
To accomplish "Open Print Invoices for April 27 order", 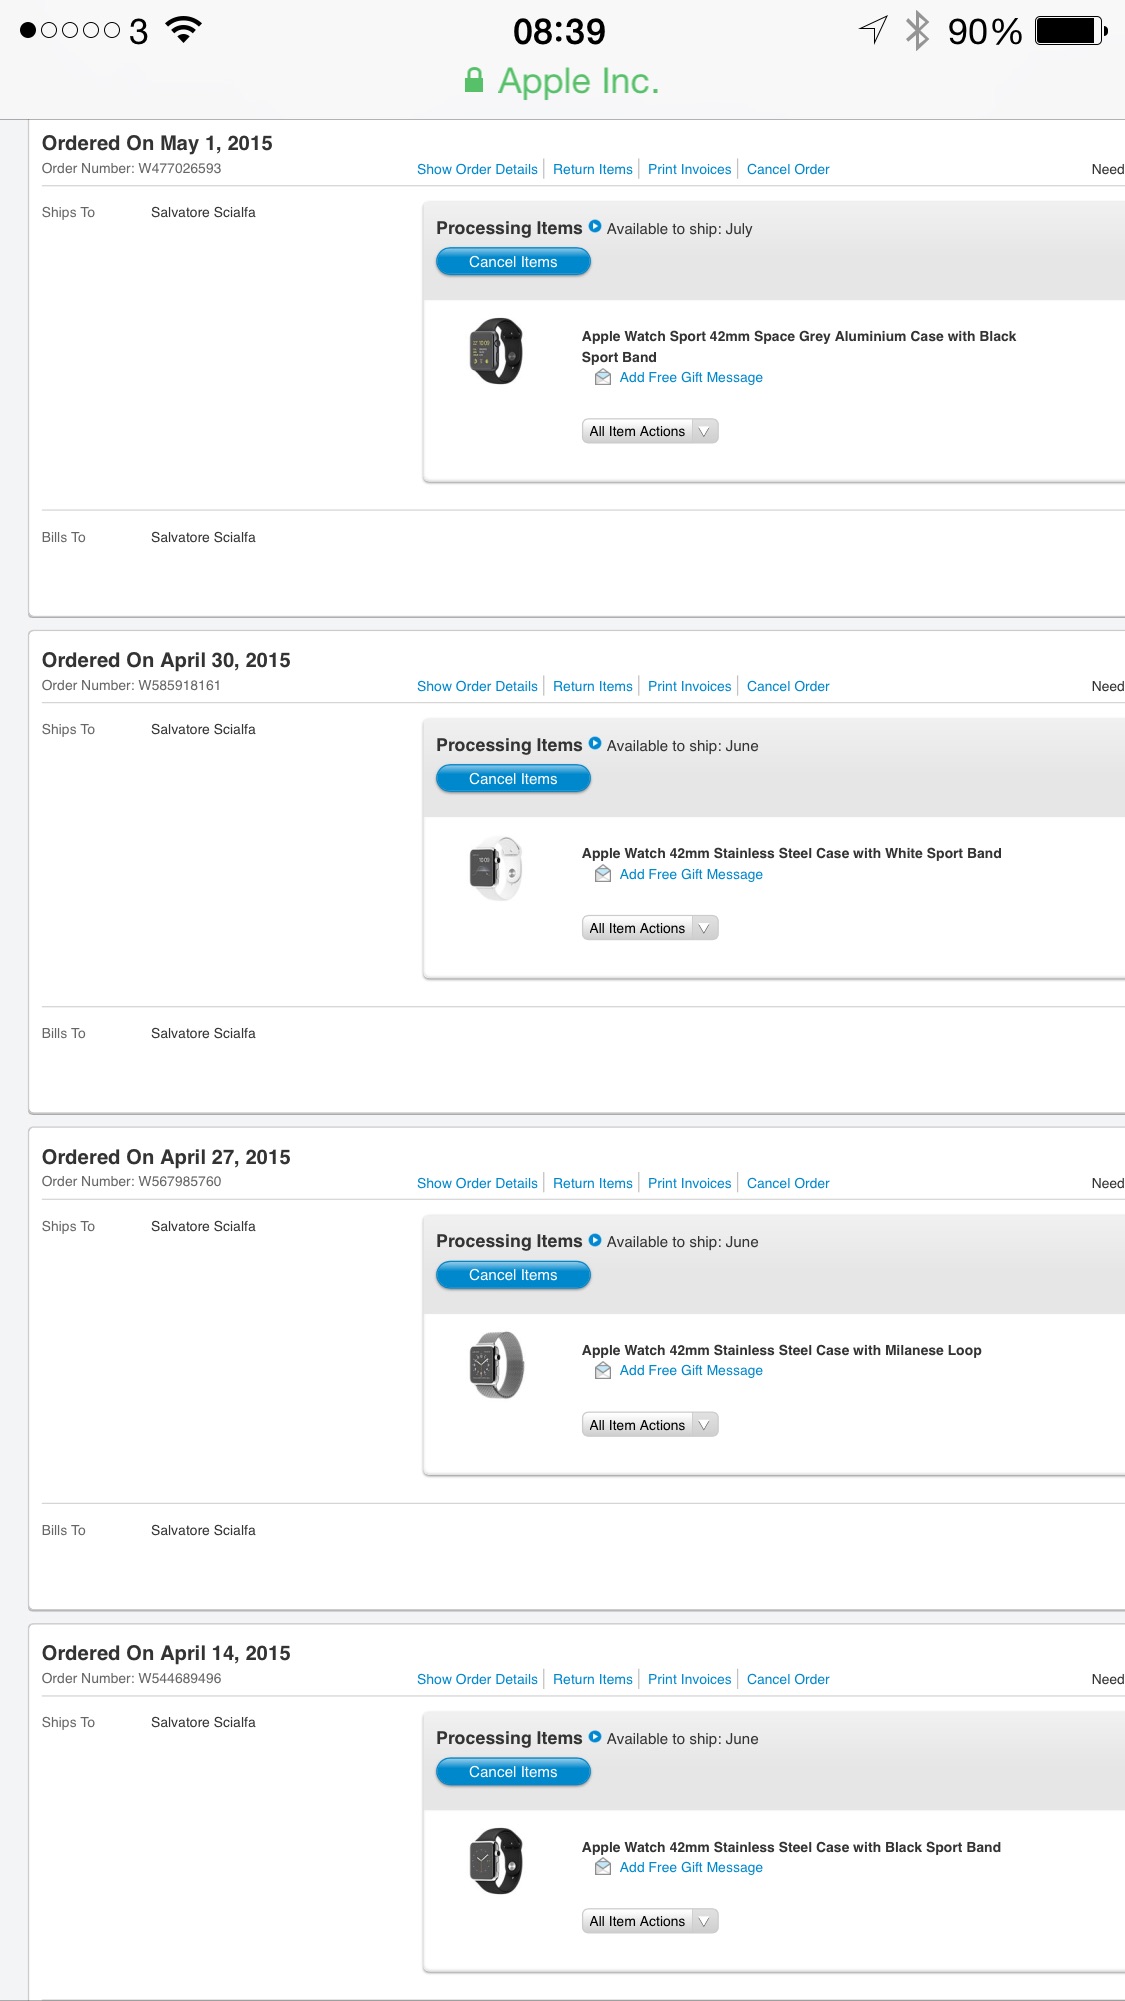I will pos(690,1183).
